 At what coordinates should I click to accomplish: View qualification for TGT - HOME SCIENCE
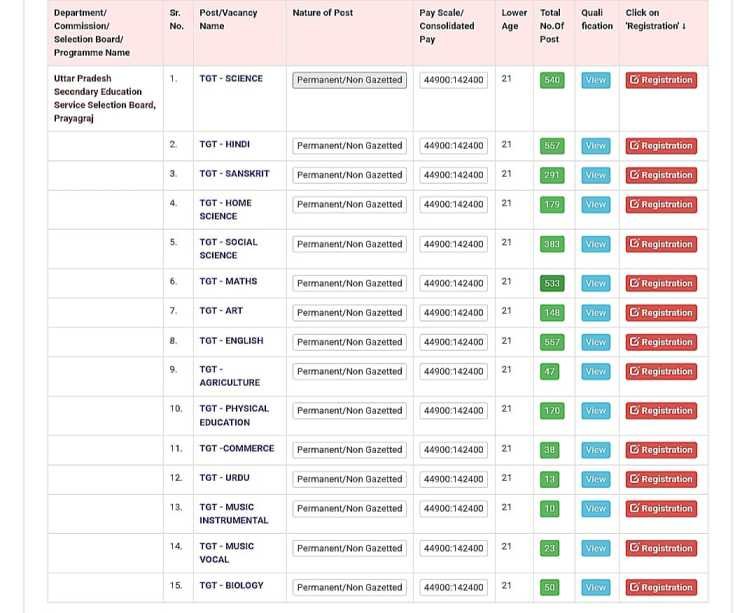(596, 205)
